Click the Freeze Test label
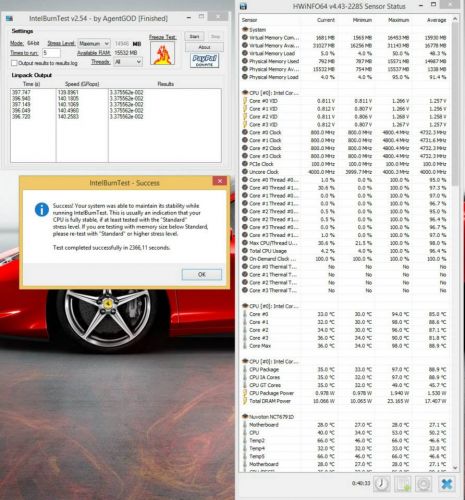465x500 pixels. click(163, 37)
